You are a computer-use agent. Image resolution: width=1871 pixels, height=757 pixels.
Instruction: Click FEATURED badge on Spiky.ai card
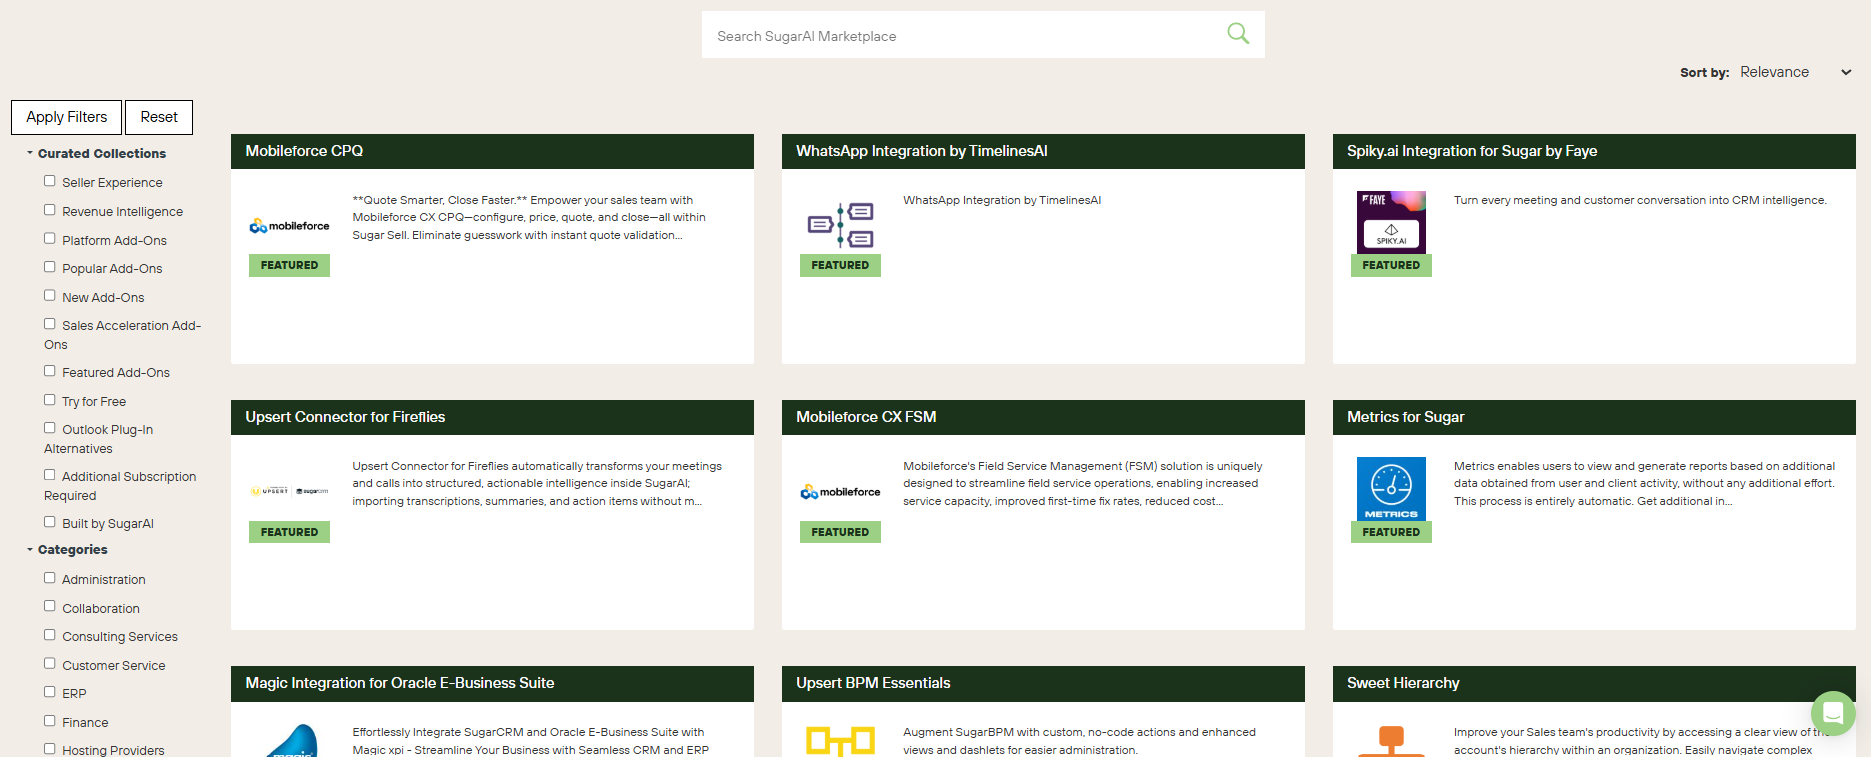point(1391,265)
